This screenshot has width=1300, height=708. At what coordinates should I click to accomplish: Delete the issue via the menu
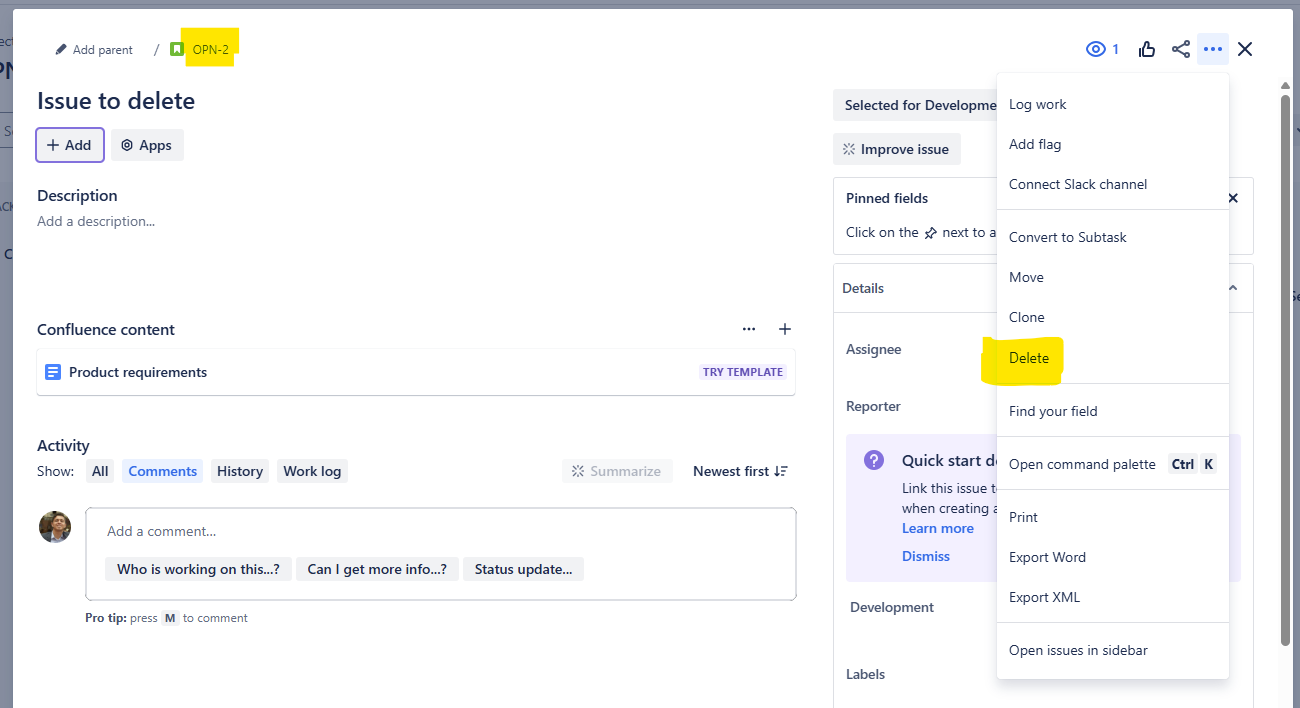click(1112, 358)
